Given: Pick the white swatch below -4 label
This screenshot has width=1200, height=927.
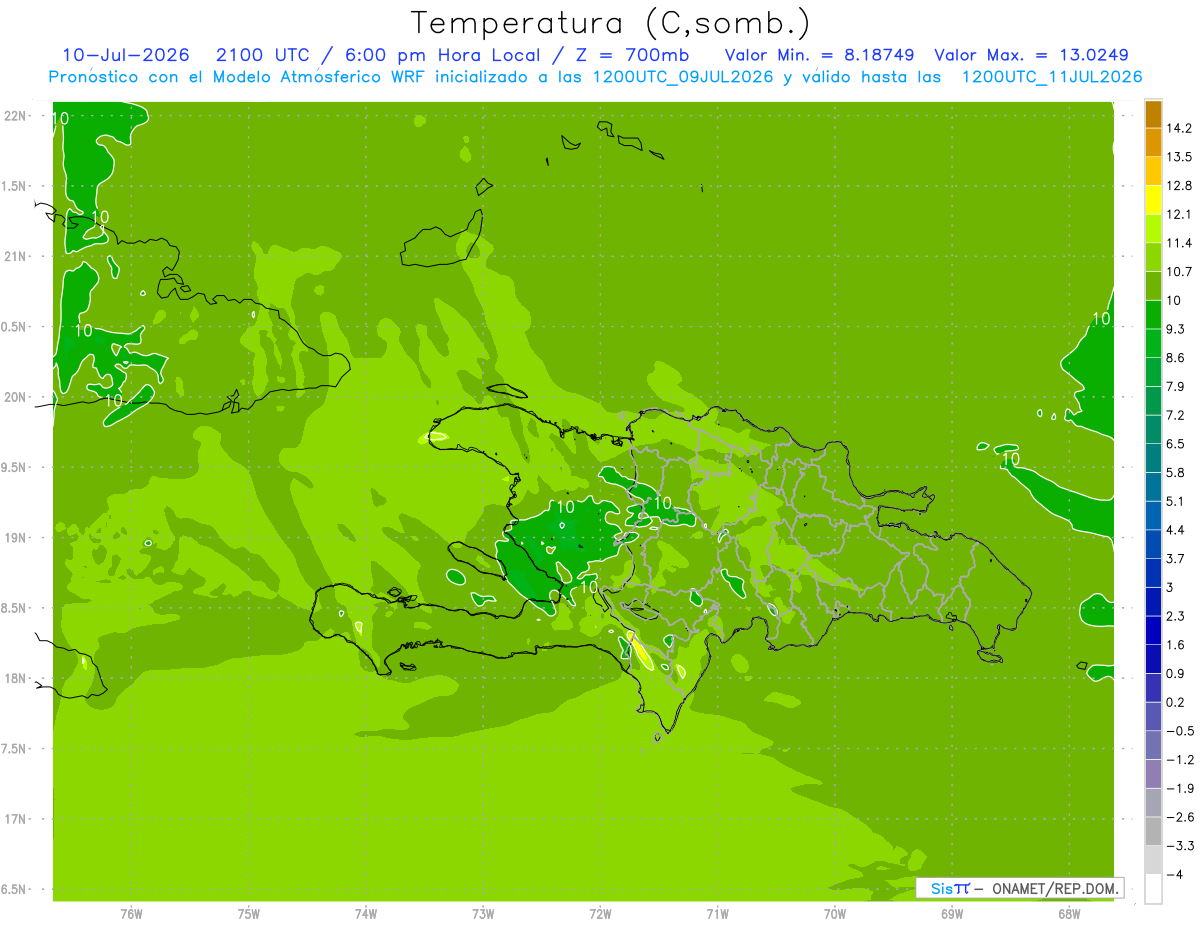Looking at the screenshot, I should click(x=1153, y=888).
